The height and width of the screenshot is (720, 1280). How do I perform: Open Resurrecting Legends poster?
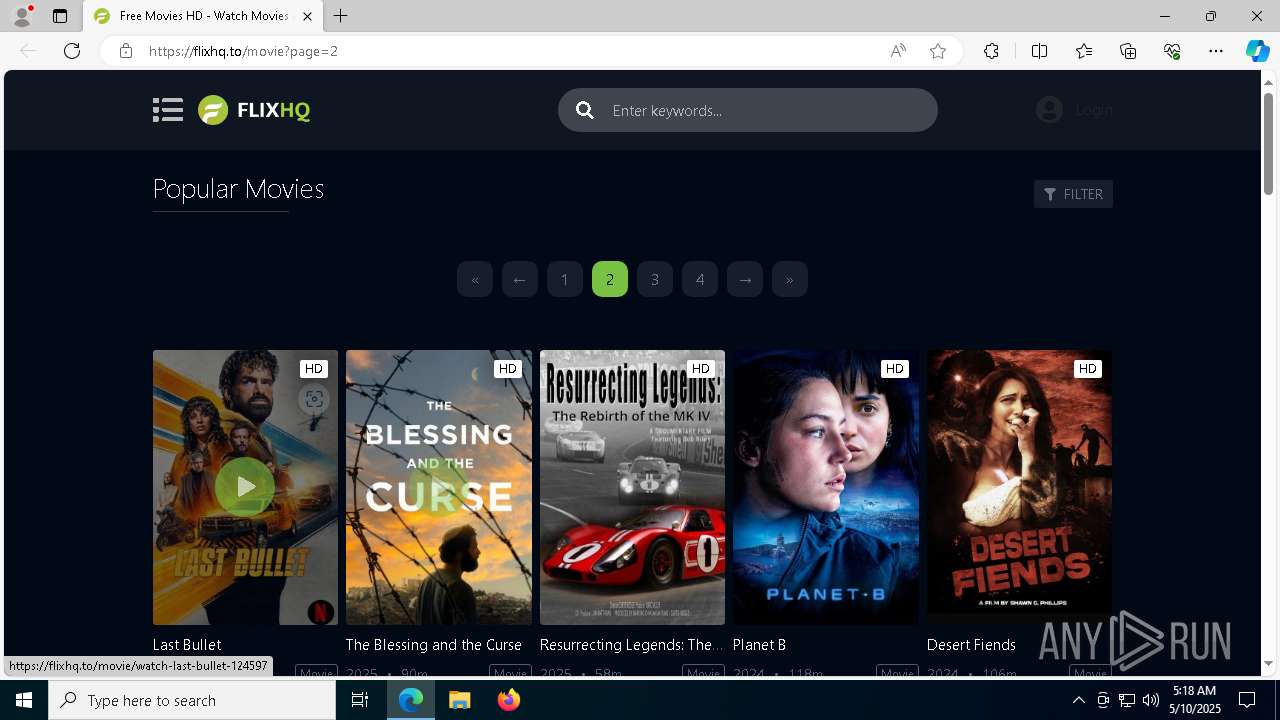click(x=632, y=487)
